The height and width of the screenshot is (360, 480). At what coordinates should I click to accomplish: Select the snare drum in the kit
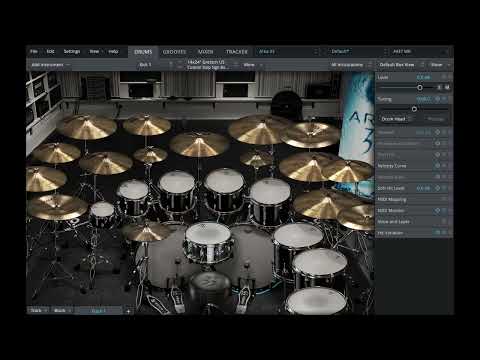click(x=208, y=244)
